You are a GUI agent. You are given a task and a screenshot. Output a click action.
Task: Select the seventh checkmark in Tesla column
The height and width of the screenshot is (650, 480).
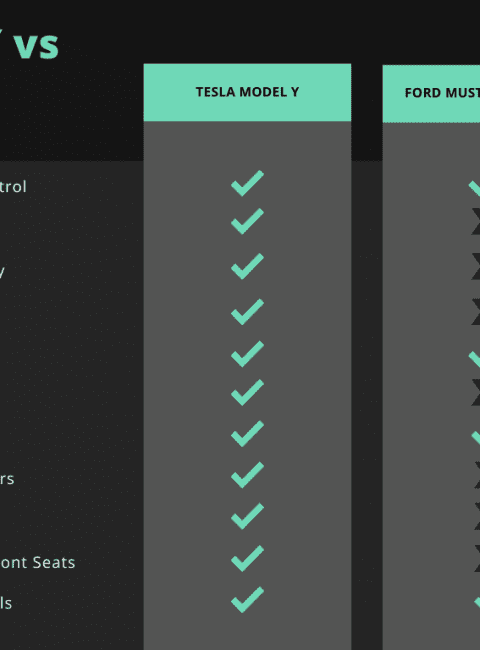247,434
